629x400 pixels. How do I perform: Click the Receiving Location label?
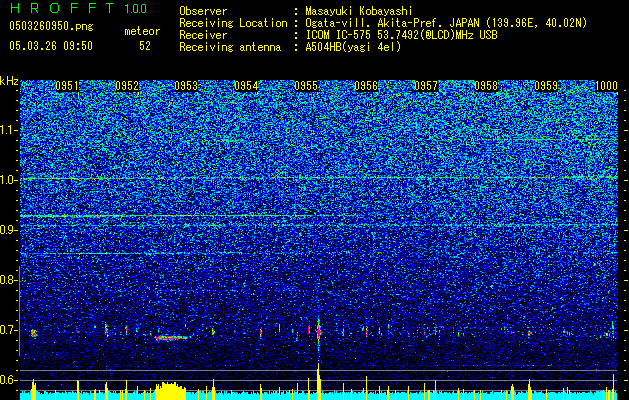click(x=233, y=23)
